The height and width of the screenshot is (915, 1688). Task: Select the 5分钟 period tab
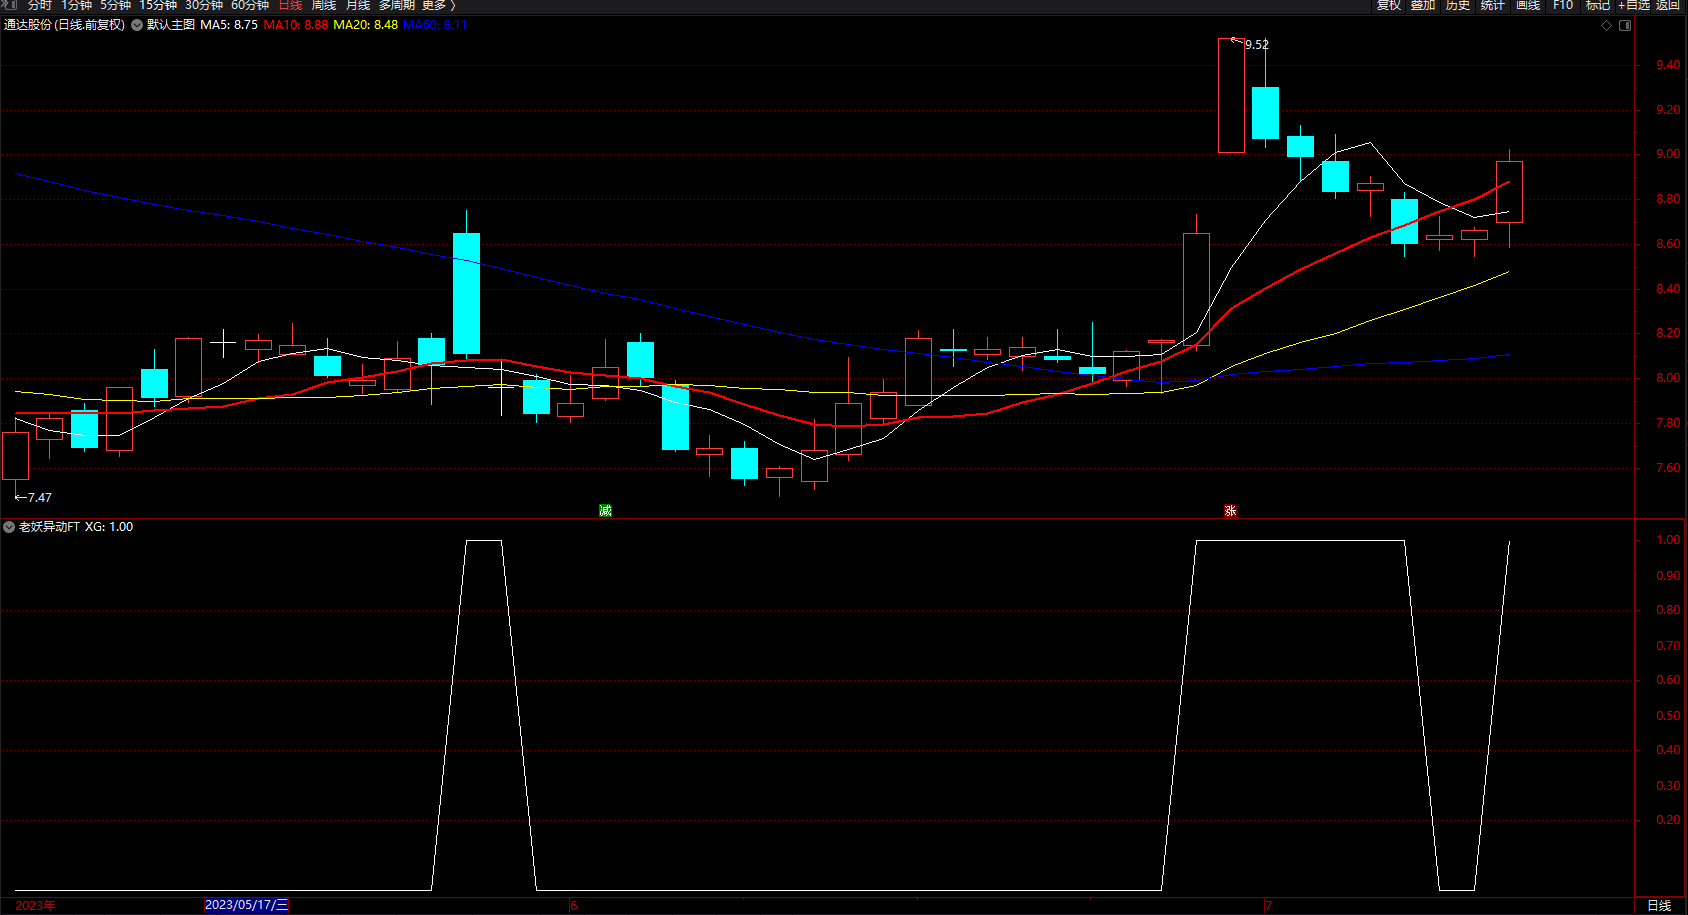(115, 5)
